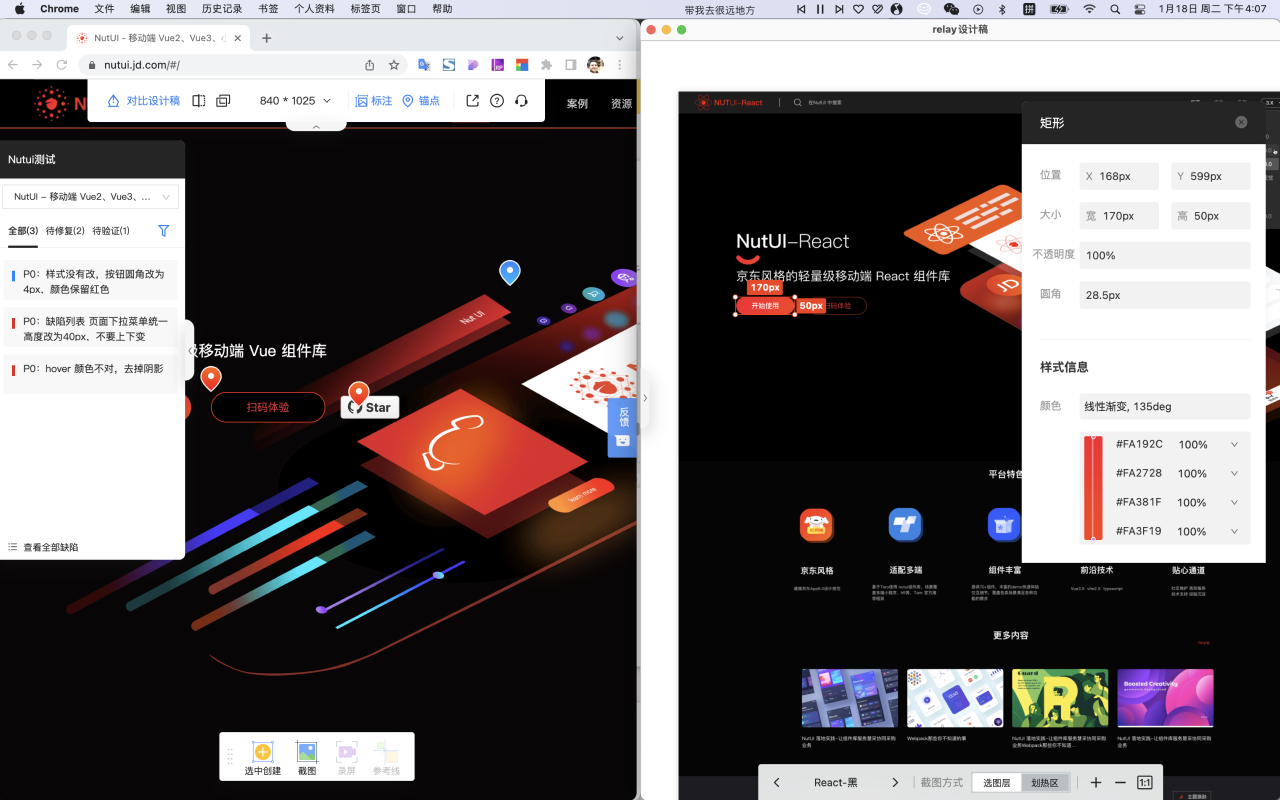1280x800 pixels.
Task: Share page icon in address bar
Action: tap(370, 65)
